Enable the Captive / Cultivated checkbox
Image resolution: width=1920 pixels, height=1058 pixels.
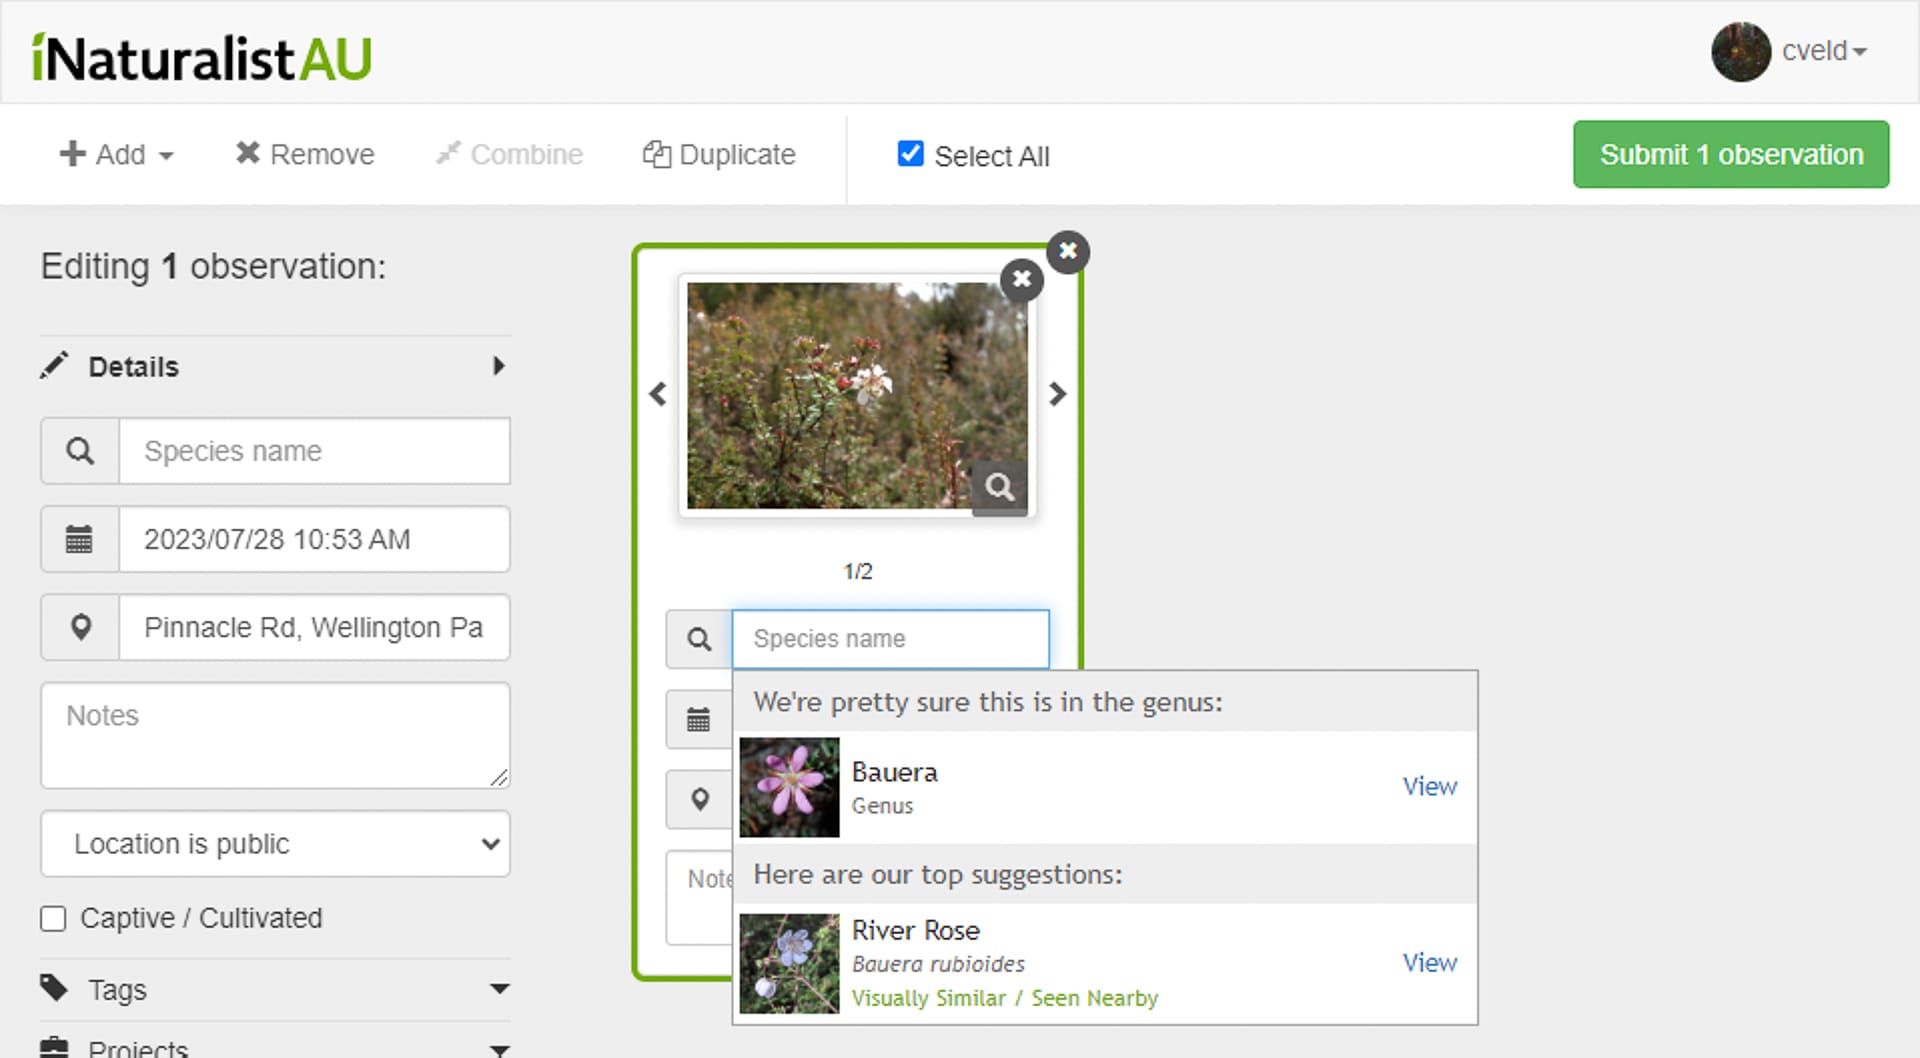(53, 918)
